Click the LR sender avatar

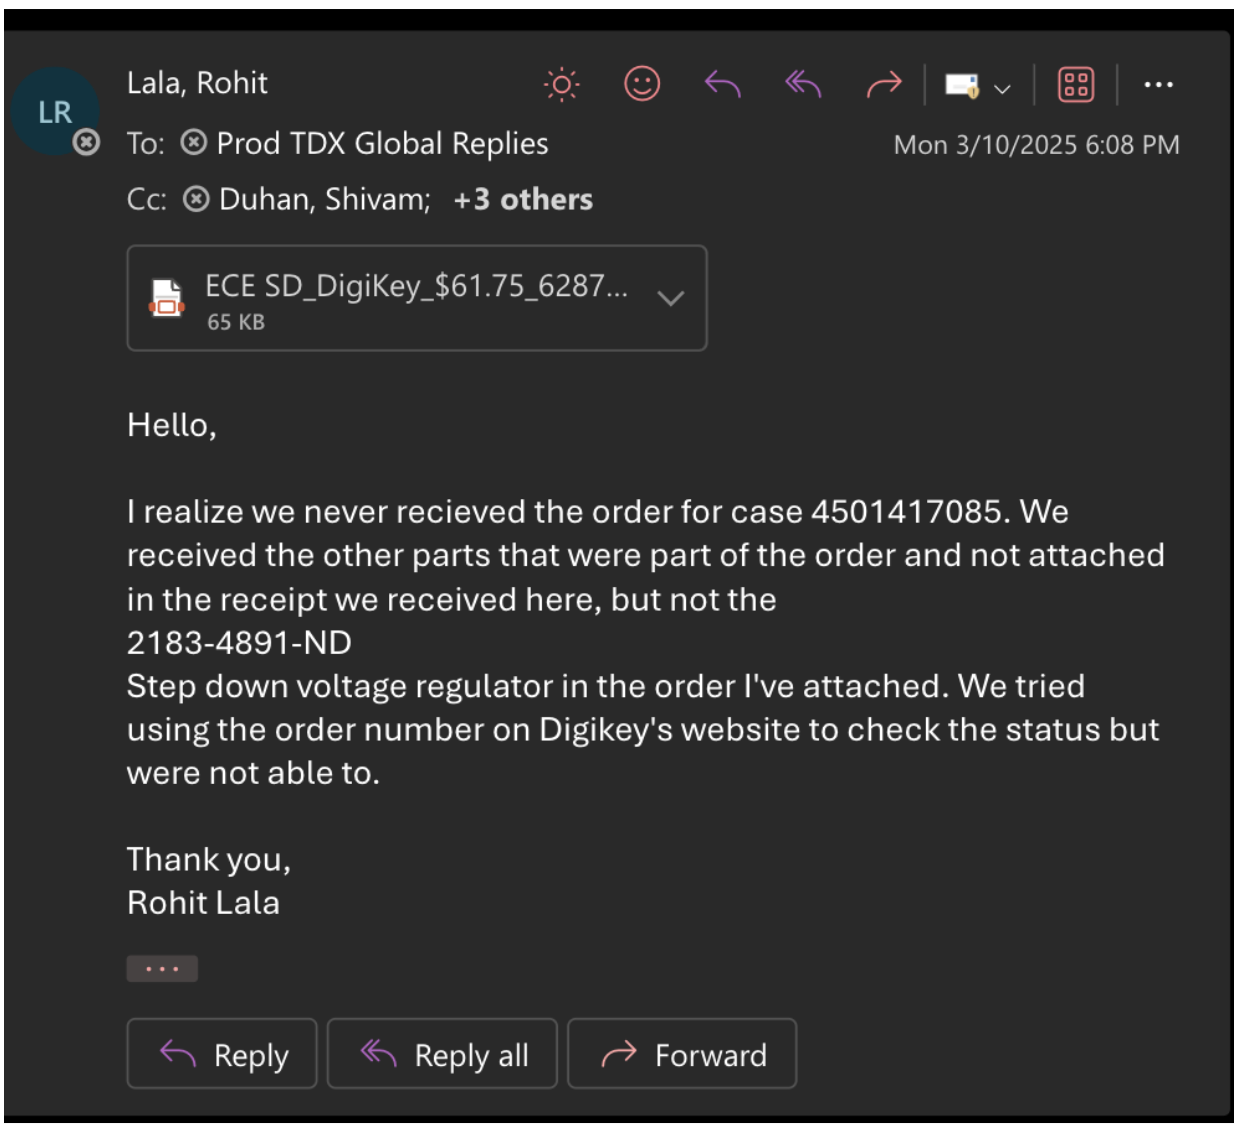tap(54, 112)
